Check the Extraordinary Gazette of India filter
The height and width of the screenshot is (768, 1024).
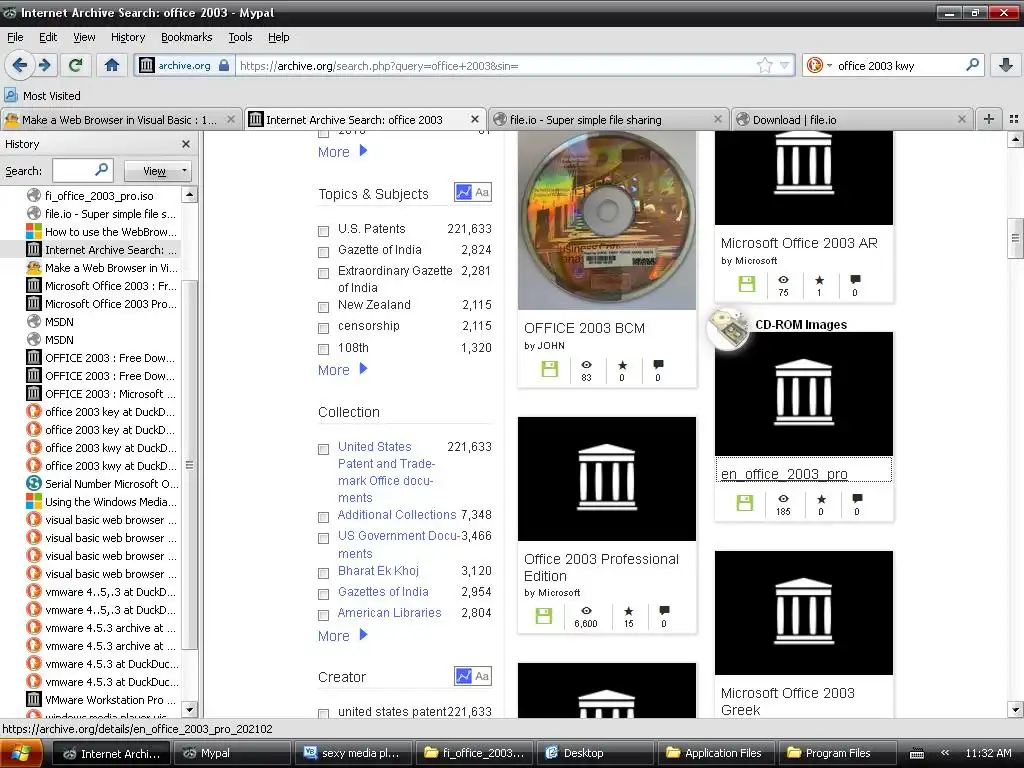(323, 272)
